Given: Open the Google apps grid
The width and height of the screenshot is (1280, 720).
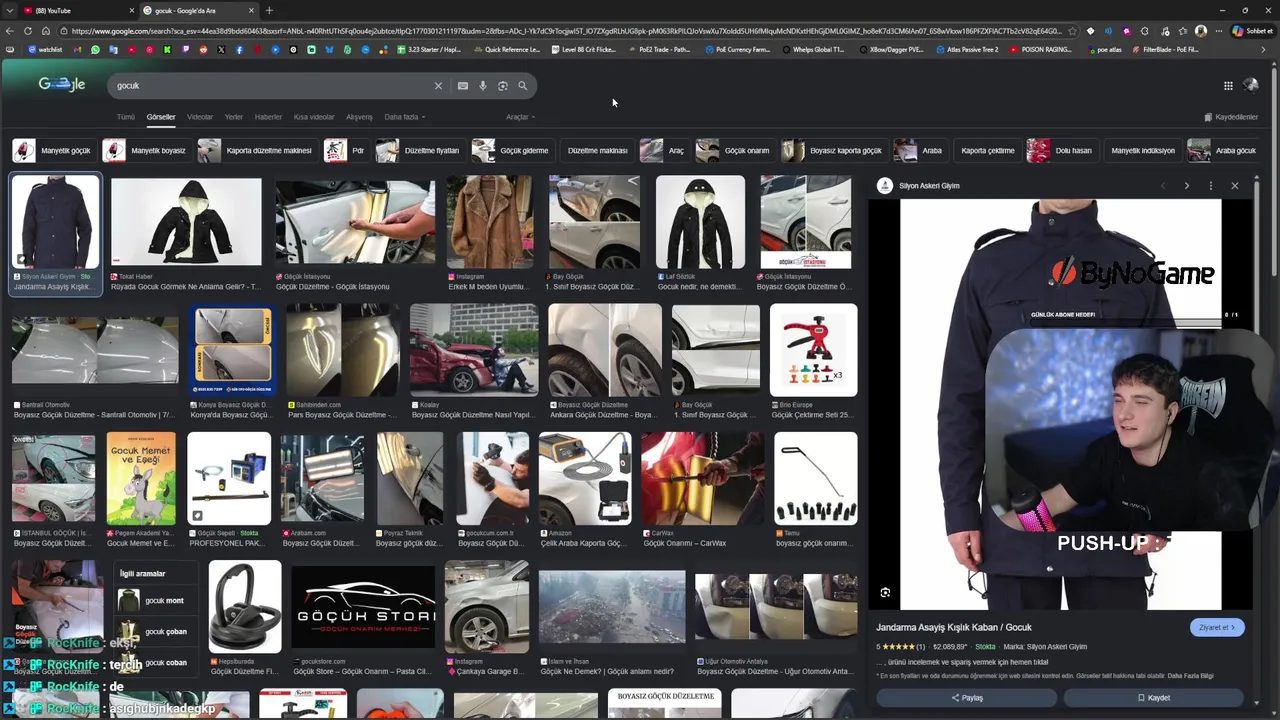Looking at the screenshot, I should 1228,85.
